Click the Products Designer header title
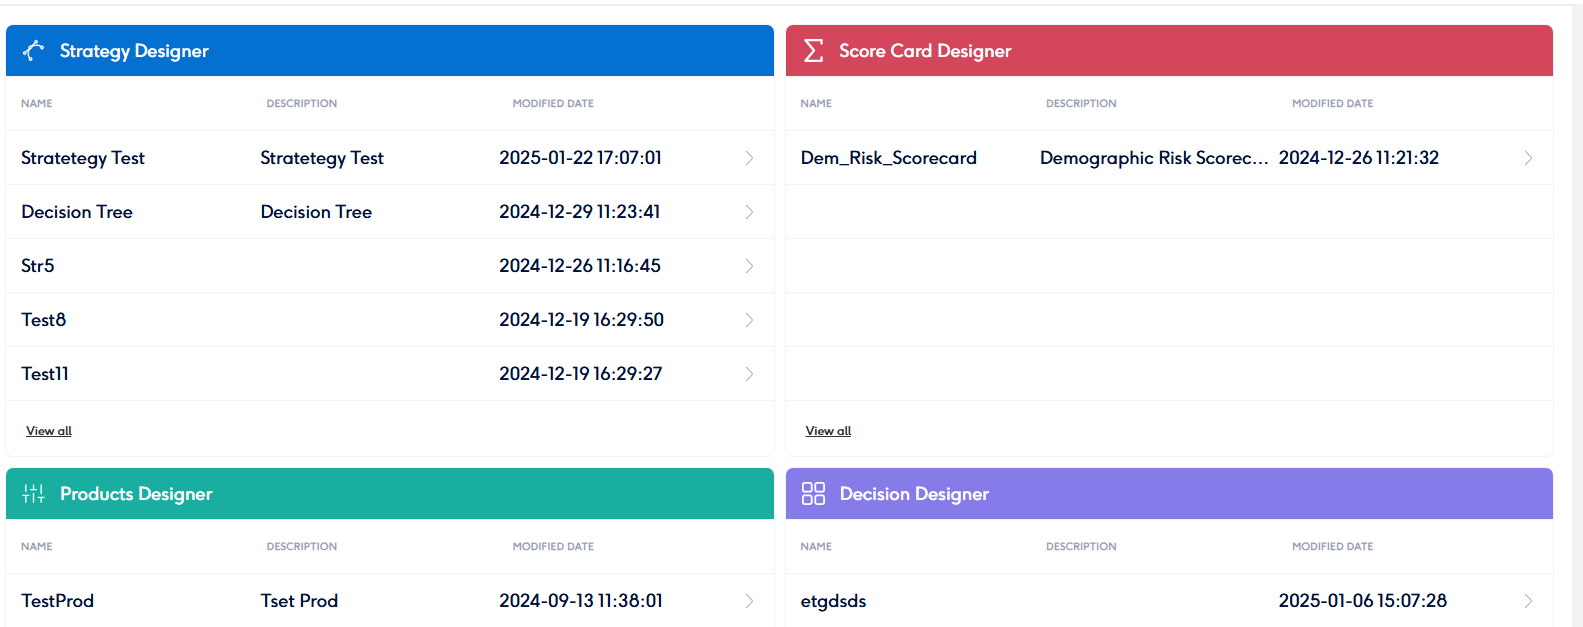This screenshot has height=627, width=1583. click(136, 494)
